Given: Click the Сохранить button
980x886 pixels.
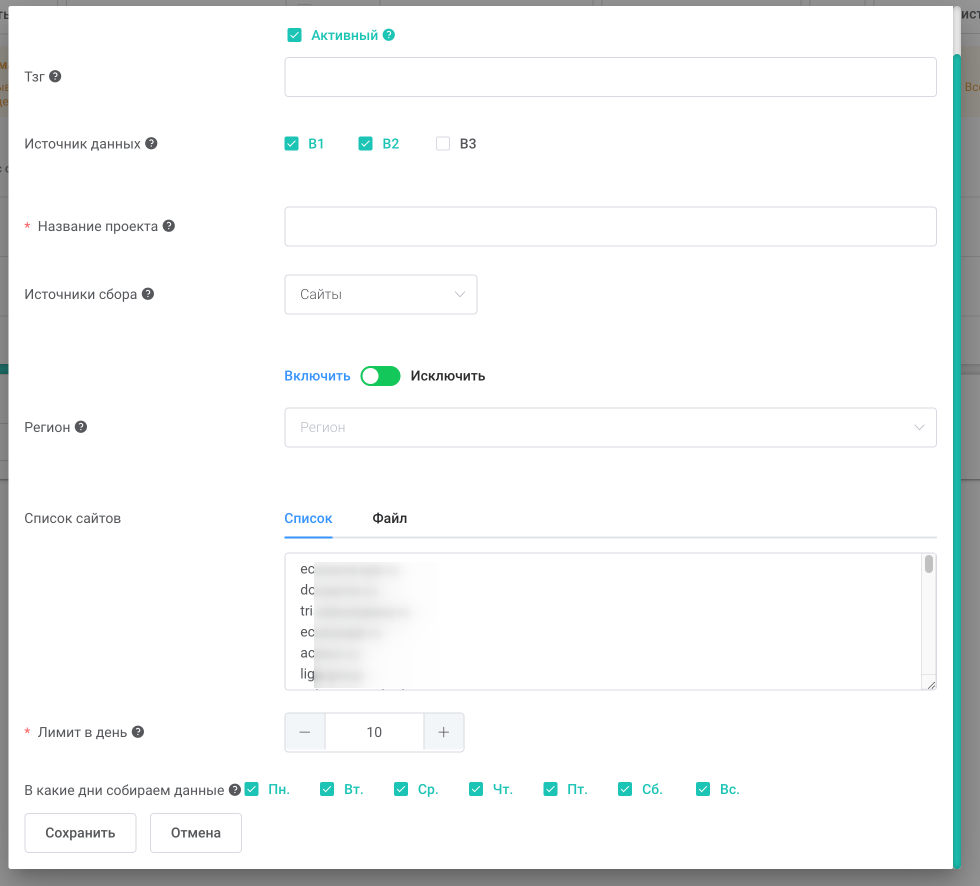Looking at the screenshot, I should click(x=80, y=833).
